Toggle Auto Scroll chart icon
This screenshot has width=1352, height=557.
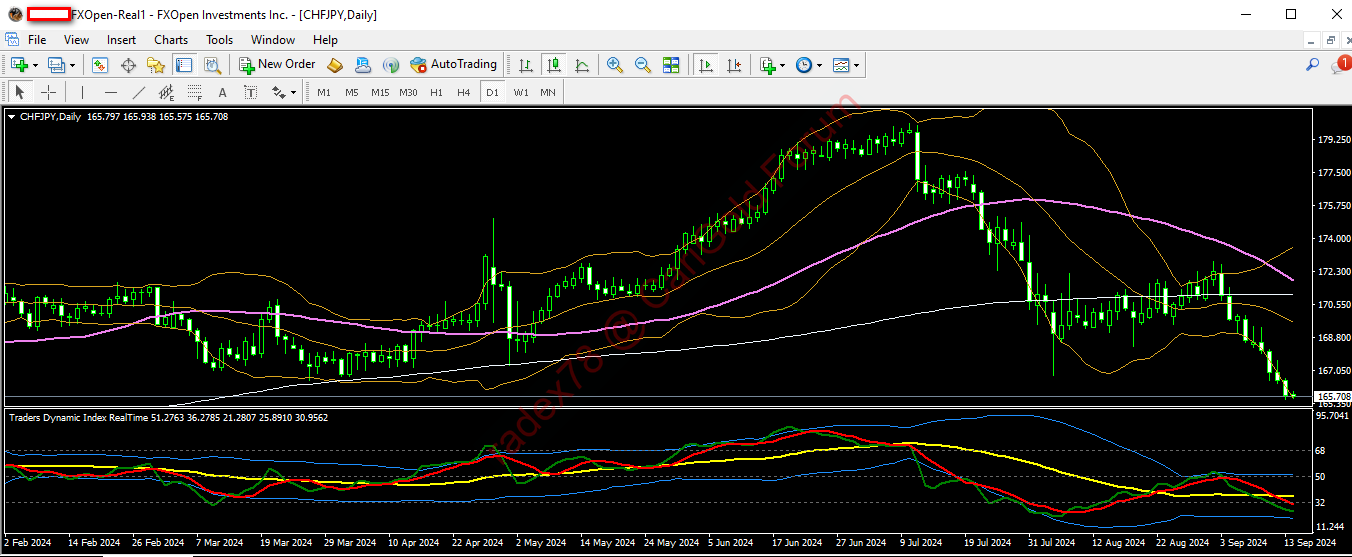[705, 65]
